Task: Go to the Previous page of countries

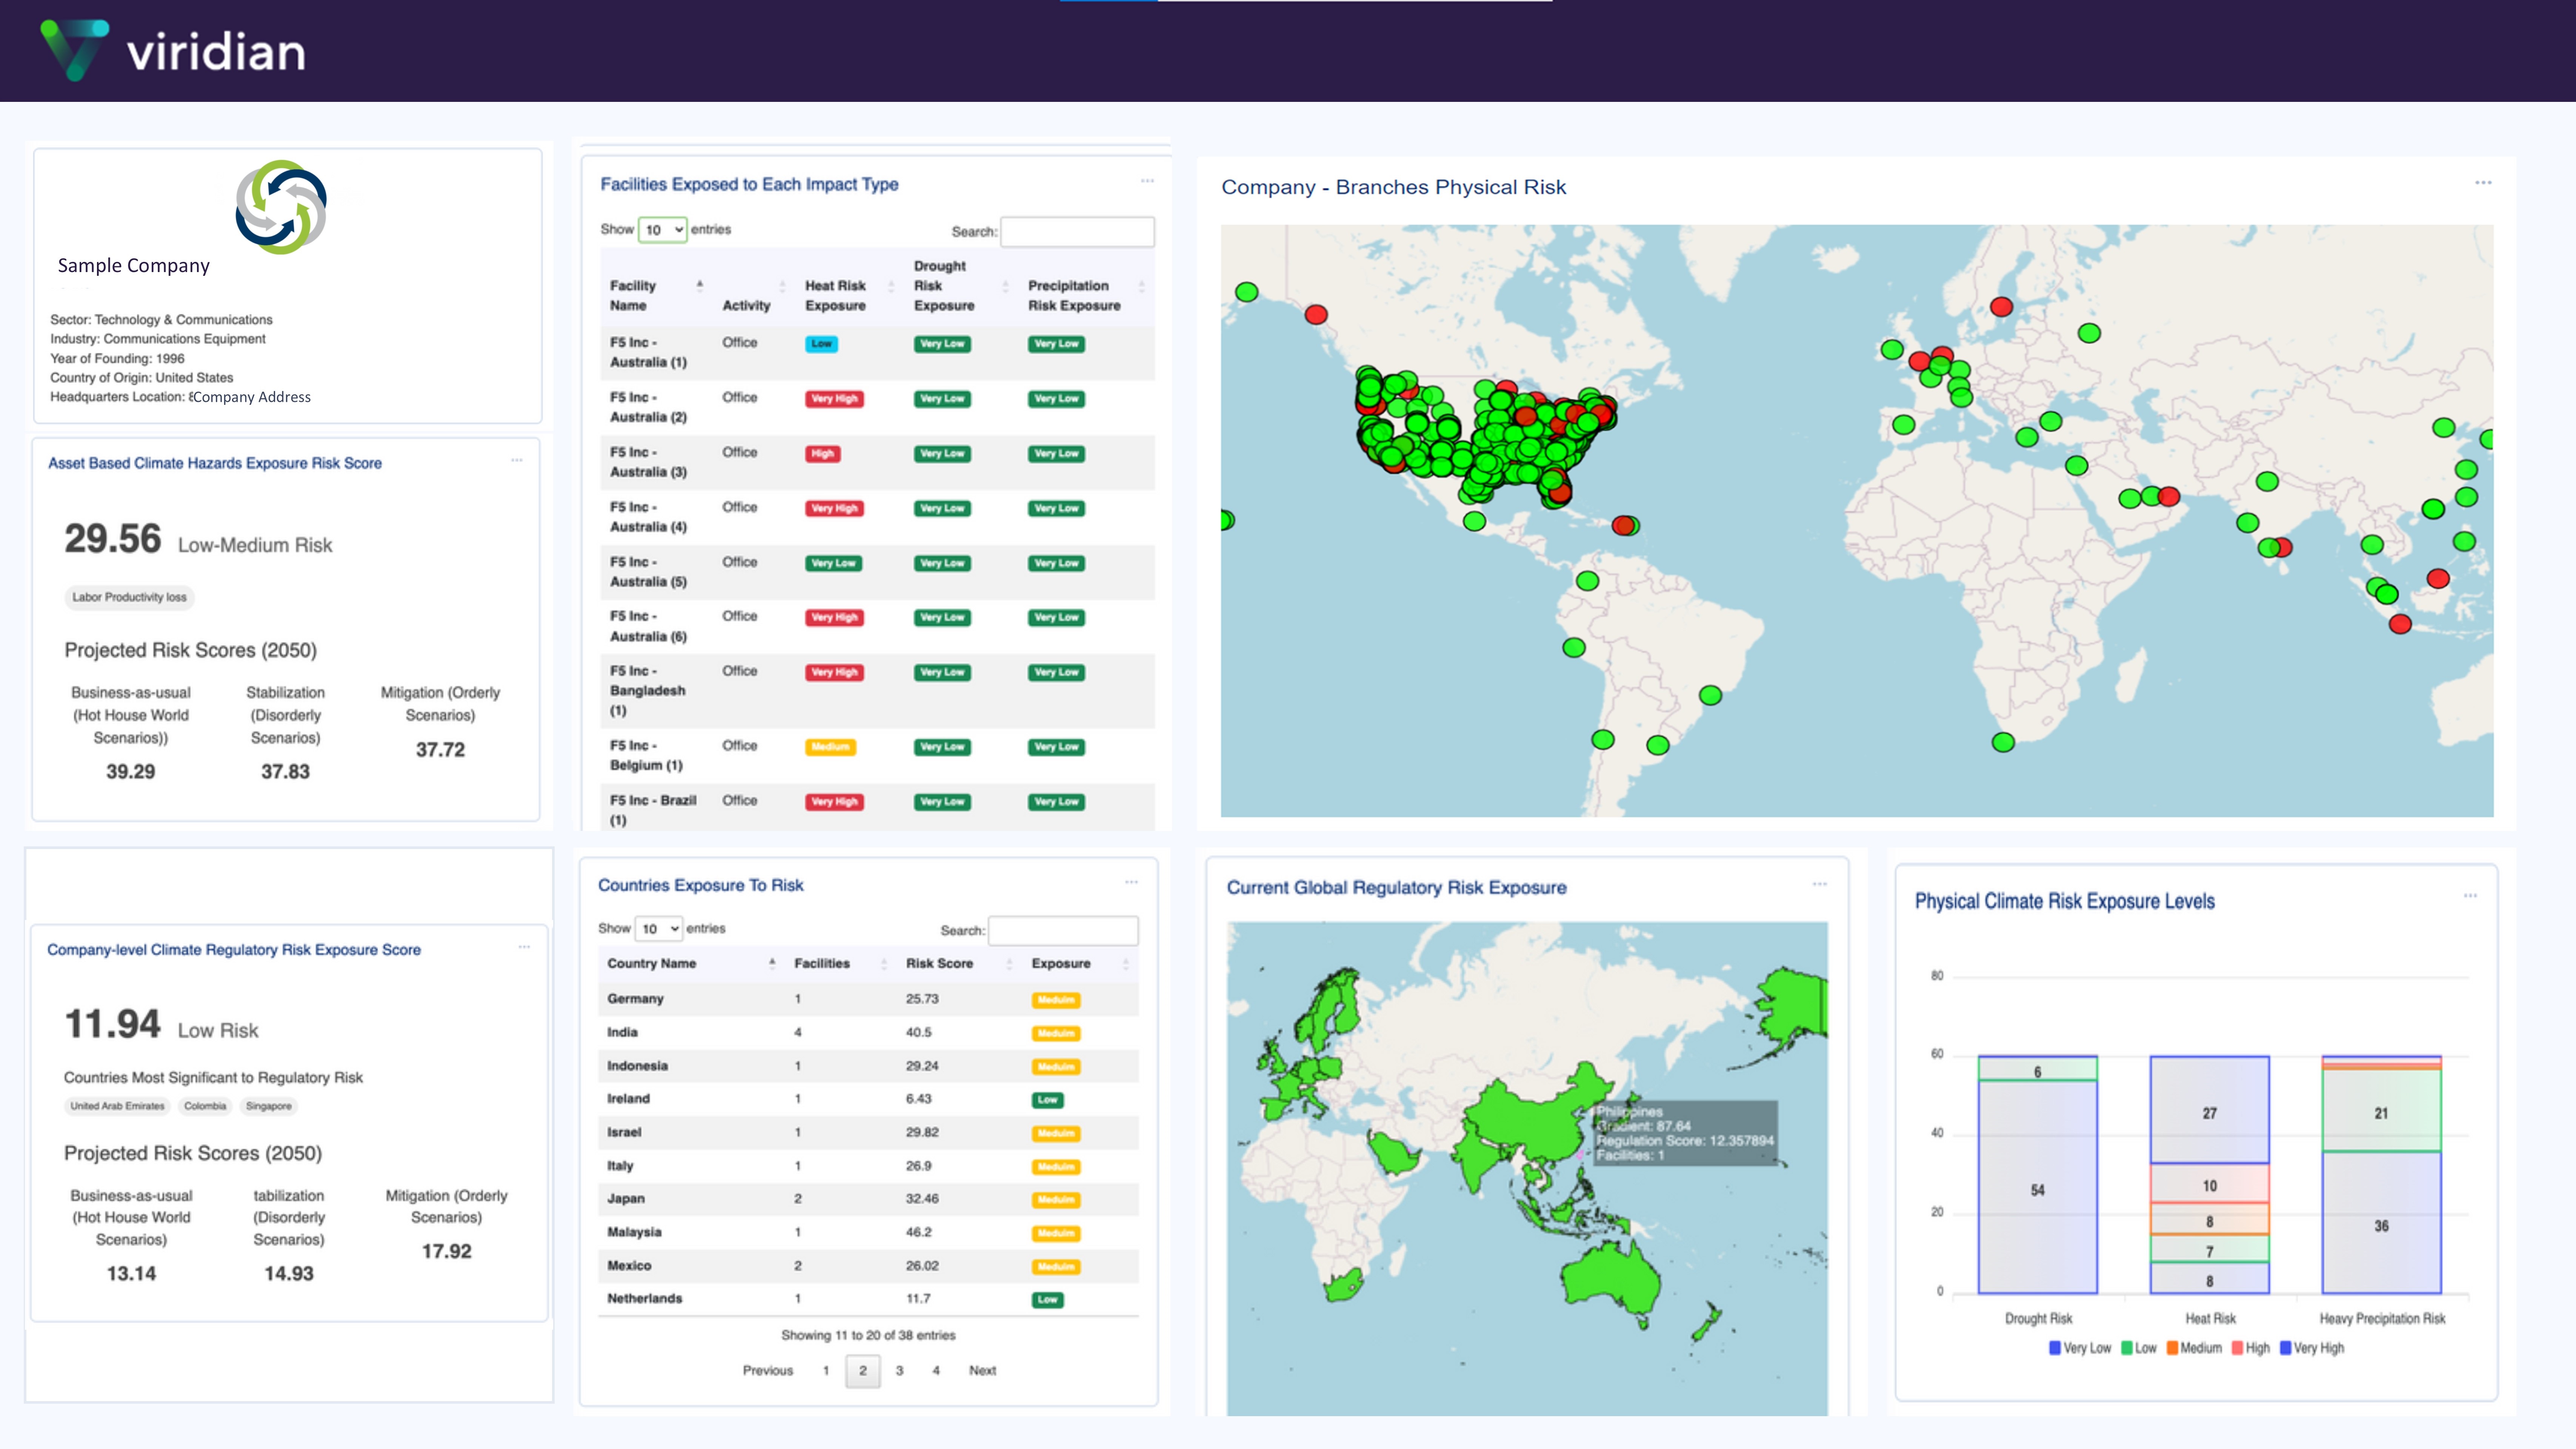Action: 767,1370
